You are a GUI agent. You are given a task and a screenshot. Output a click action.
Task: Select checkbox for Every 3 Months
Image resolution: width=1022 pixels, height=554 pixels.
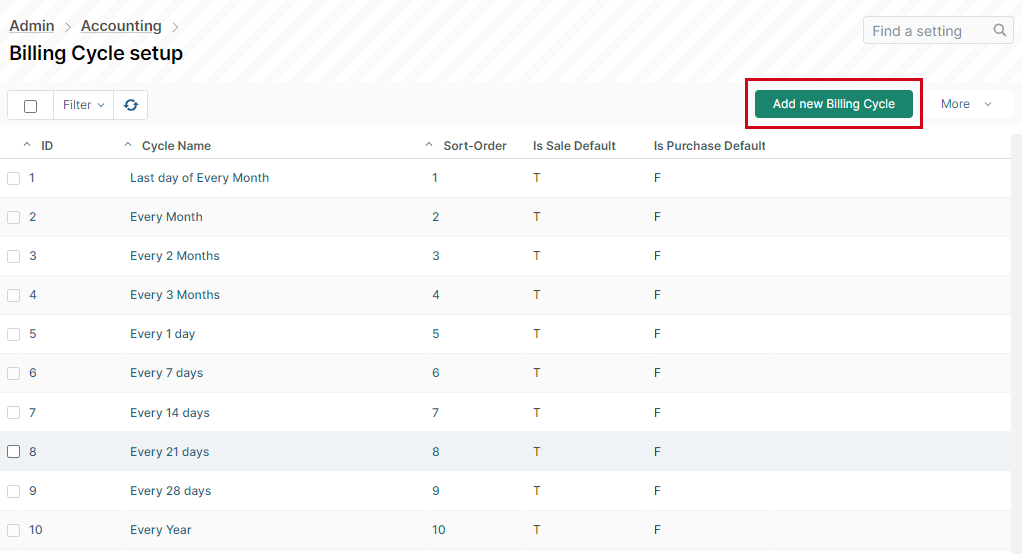pyautogui.click(x=14, y=295)
